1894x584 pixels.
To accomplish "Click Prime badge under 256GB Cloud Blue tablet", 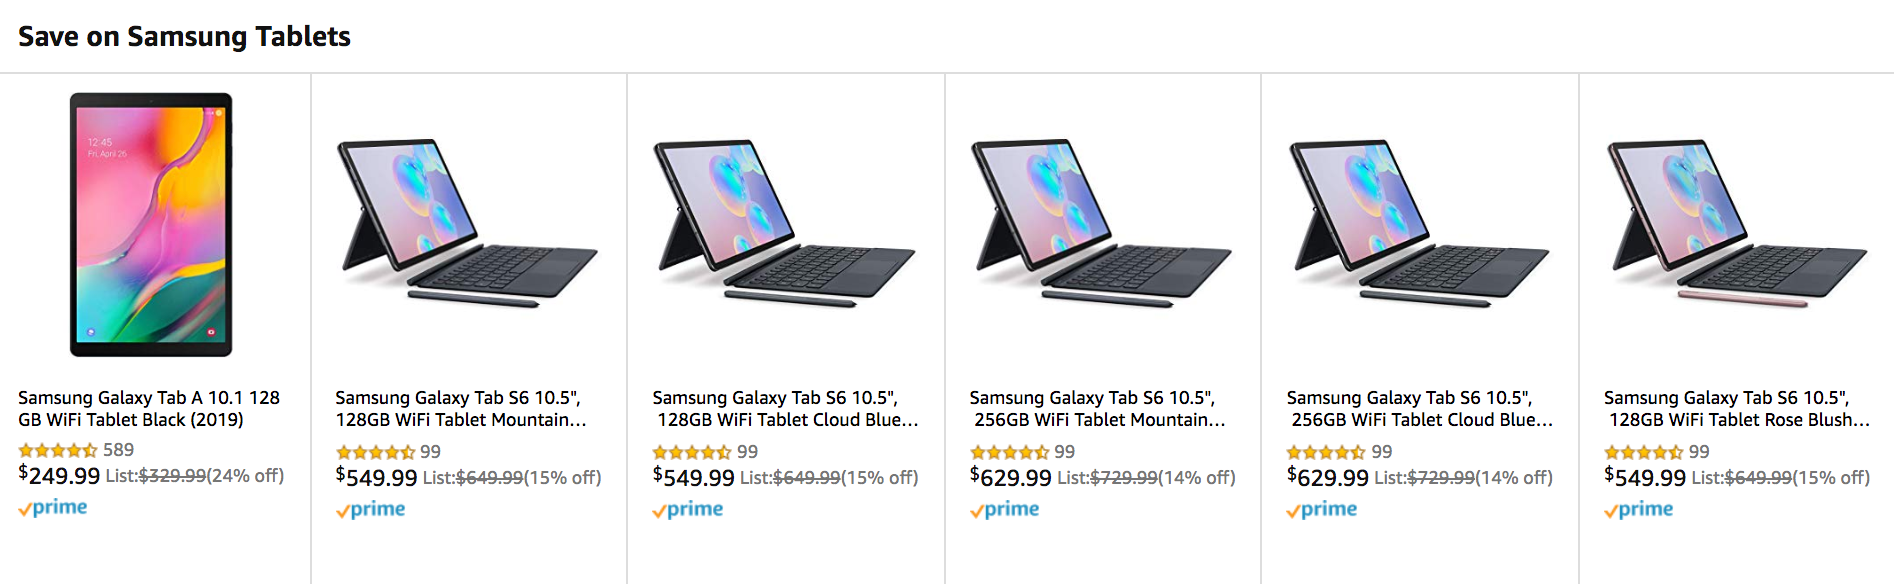I will coord(1322,510).
